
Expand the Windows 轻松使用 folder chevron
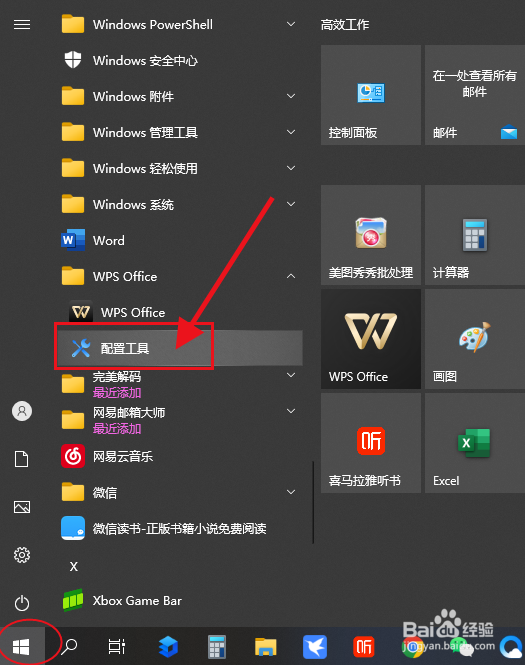(x=291, y=168)
